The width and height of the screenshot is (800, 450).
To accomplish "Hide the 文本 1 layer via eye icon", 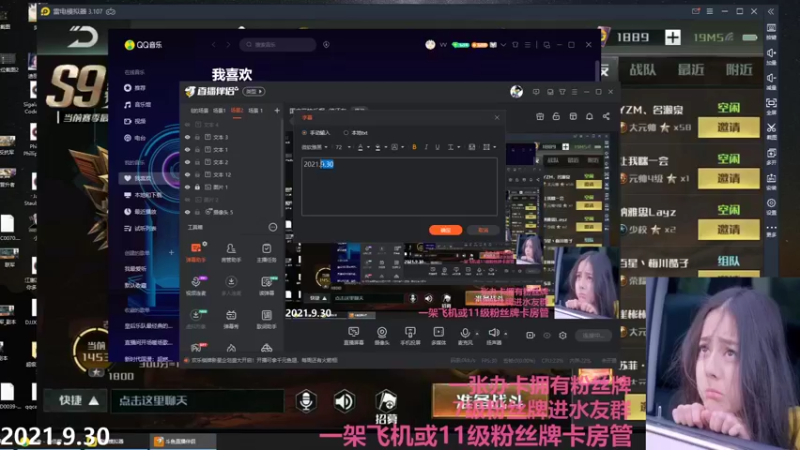I will tap(187, 149).
